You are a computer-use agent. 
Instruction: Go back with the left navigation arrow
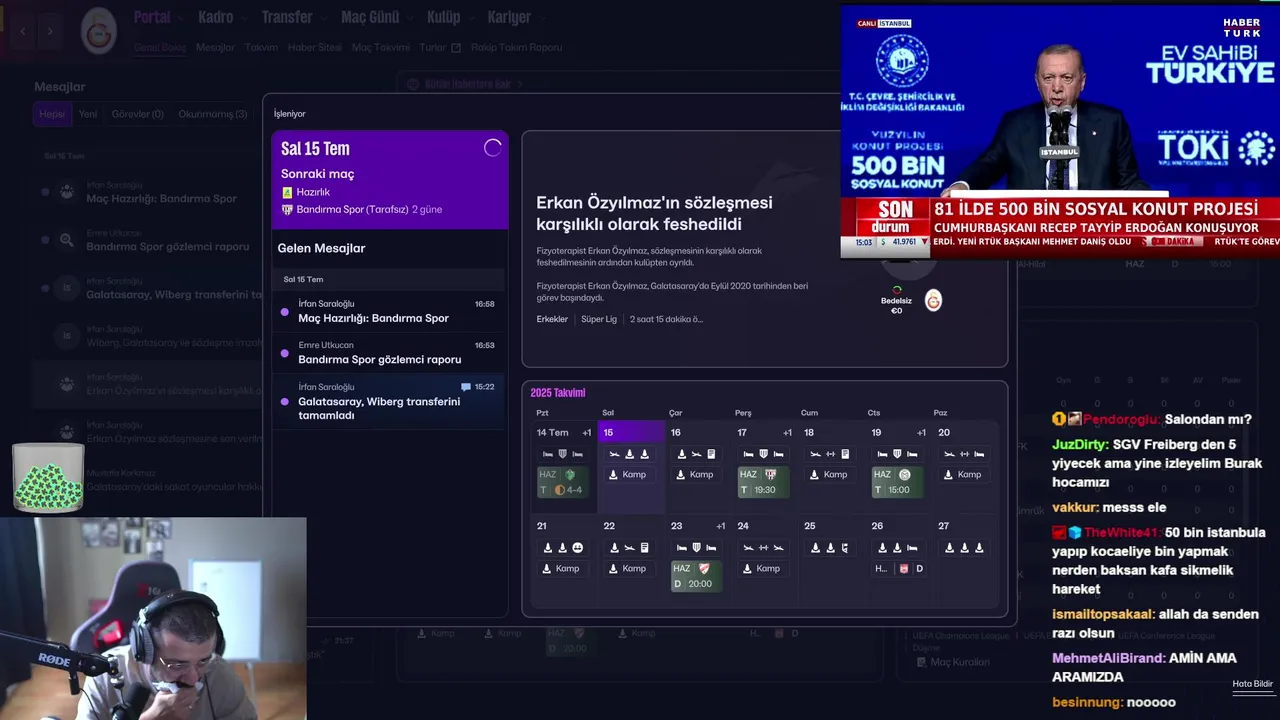tap(23, 31)
